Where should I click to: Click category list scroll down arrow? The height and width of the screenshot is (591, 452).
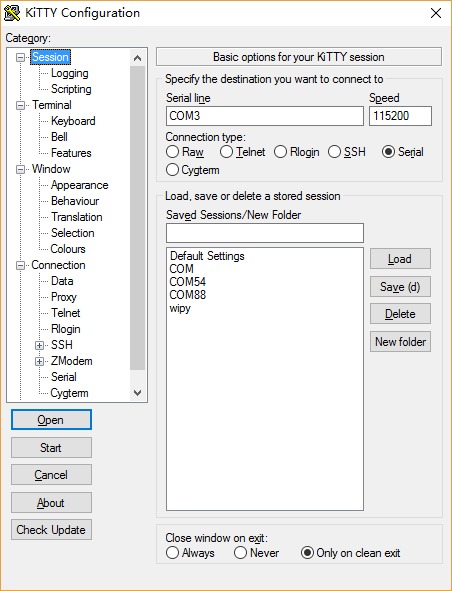[x=138, y=393]
